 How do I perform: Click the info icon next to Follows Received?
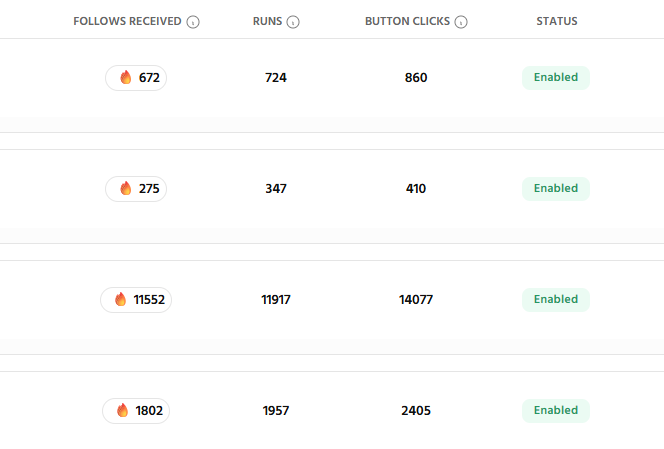pyautogui.click(x=193, y=22)
